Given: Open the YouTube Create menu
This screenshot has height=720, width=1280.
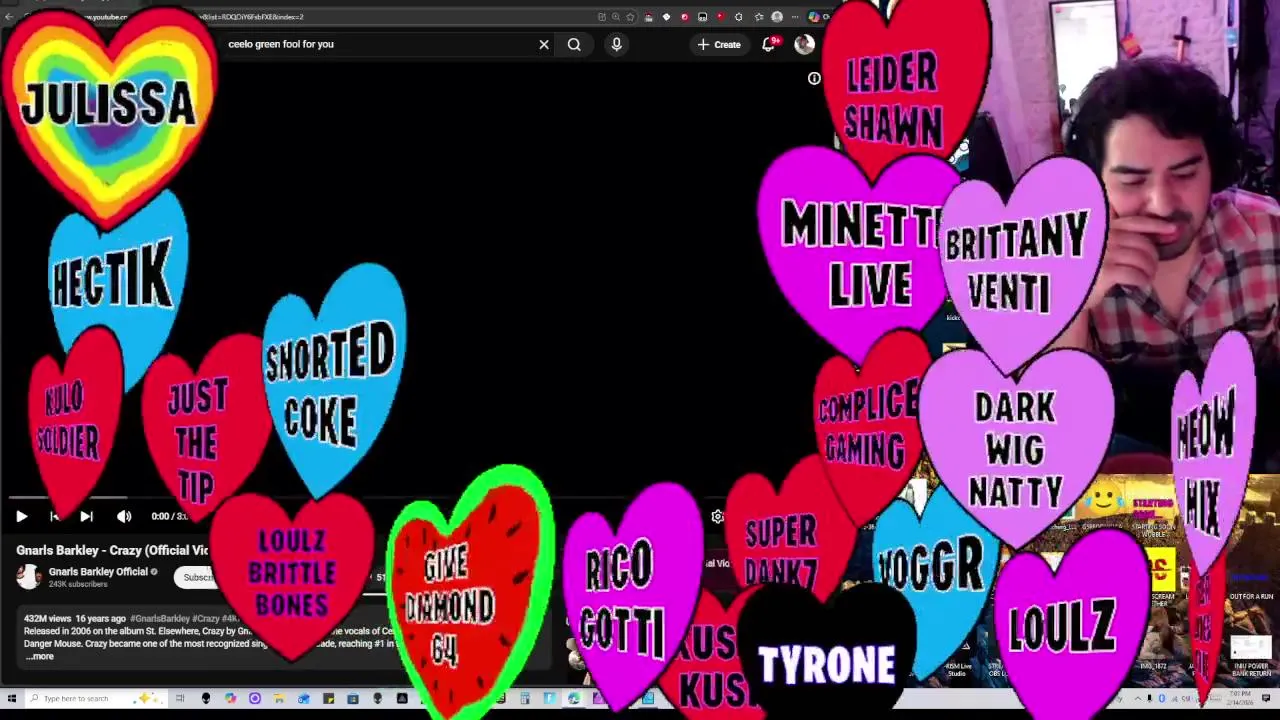Looking at the screenshot, I should click(x=719, y=44).
